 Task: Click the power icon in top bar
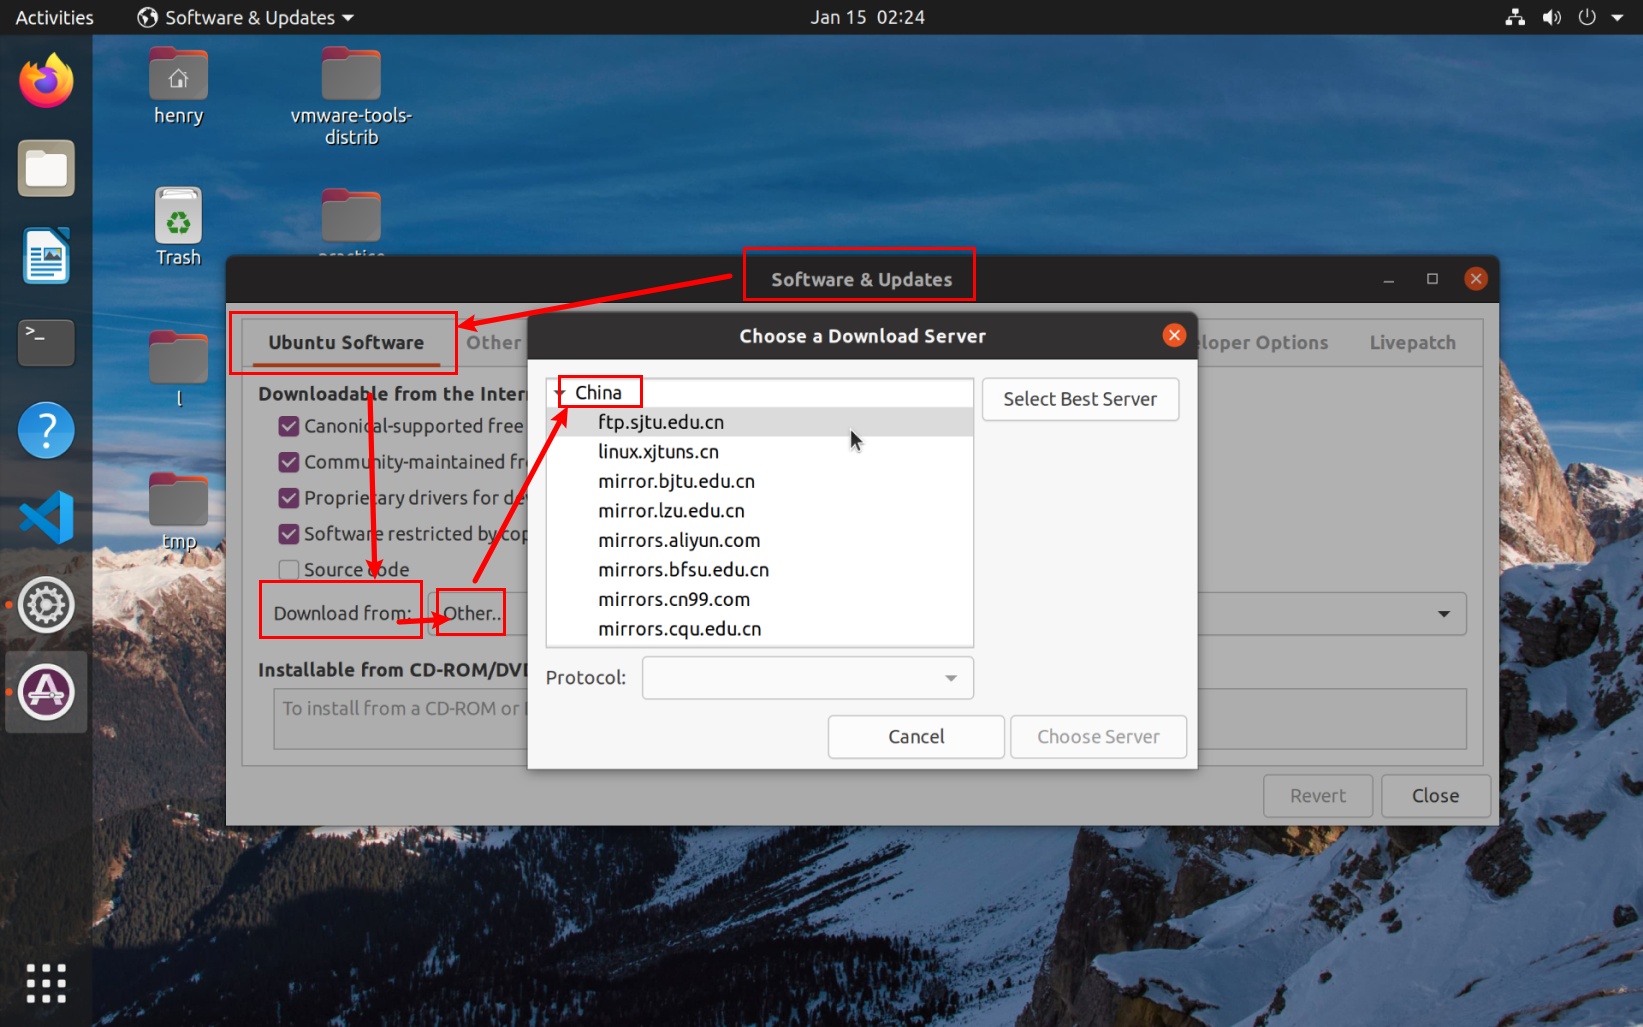pyautogui.click(x=1587, y=17)
